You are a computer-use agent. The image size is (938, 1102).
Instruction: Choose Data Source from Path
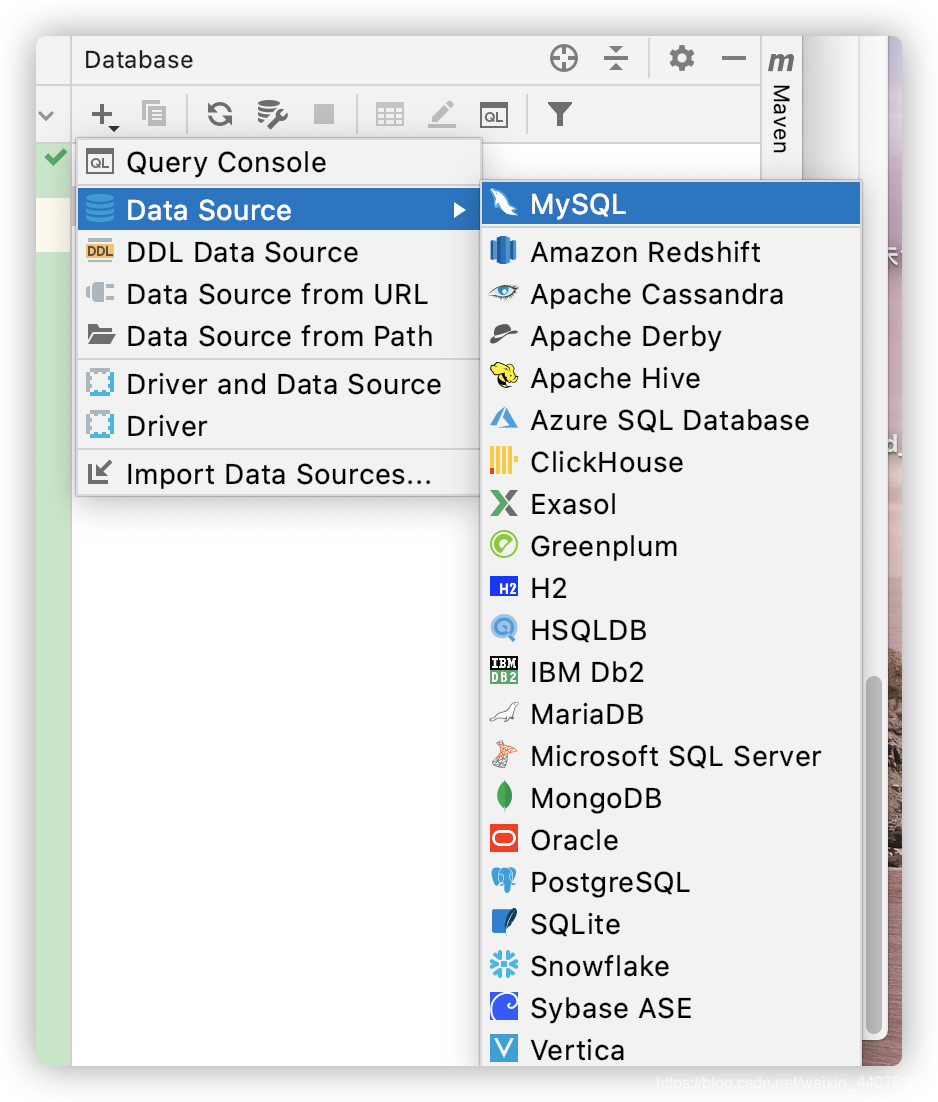279,336
